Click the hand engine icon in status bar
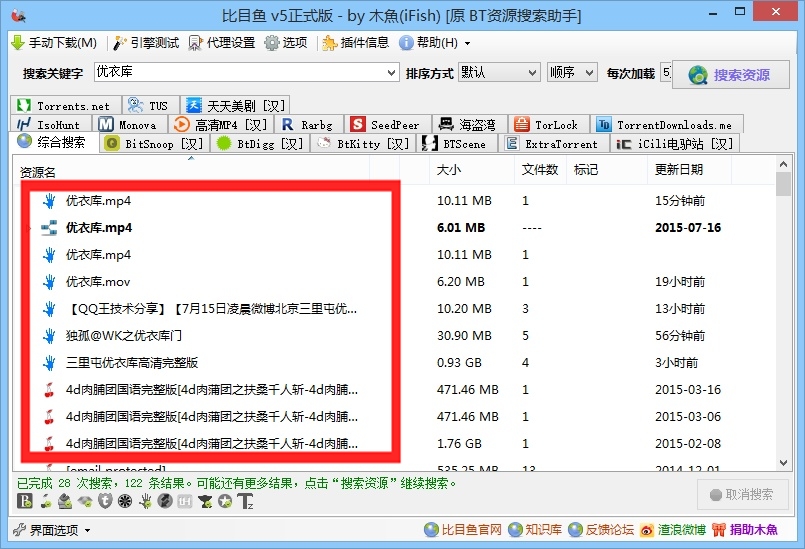Screen dimensions: 805x549 click(145, 501)
